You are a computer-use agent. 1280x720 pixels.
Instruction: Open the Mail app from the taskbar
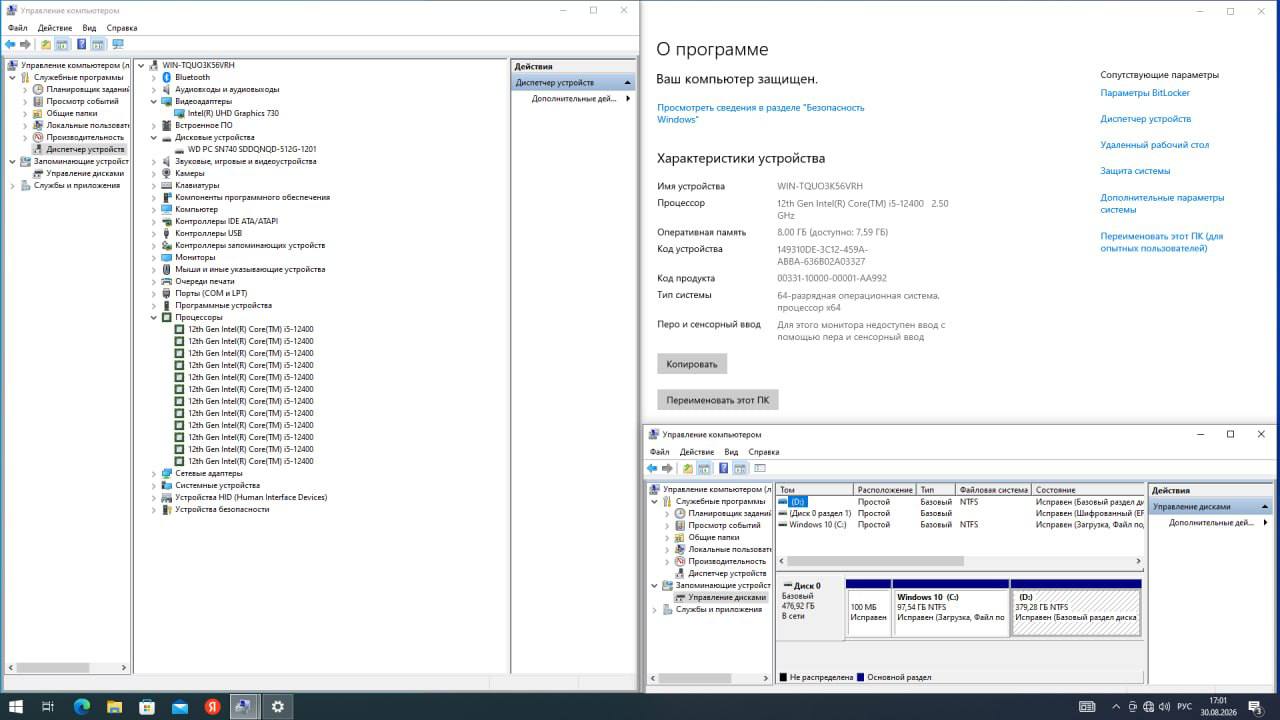click(x=179, y=706)
